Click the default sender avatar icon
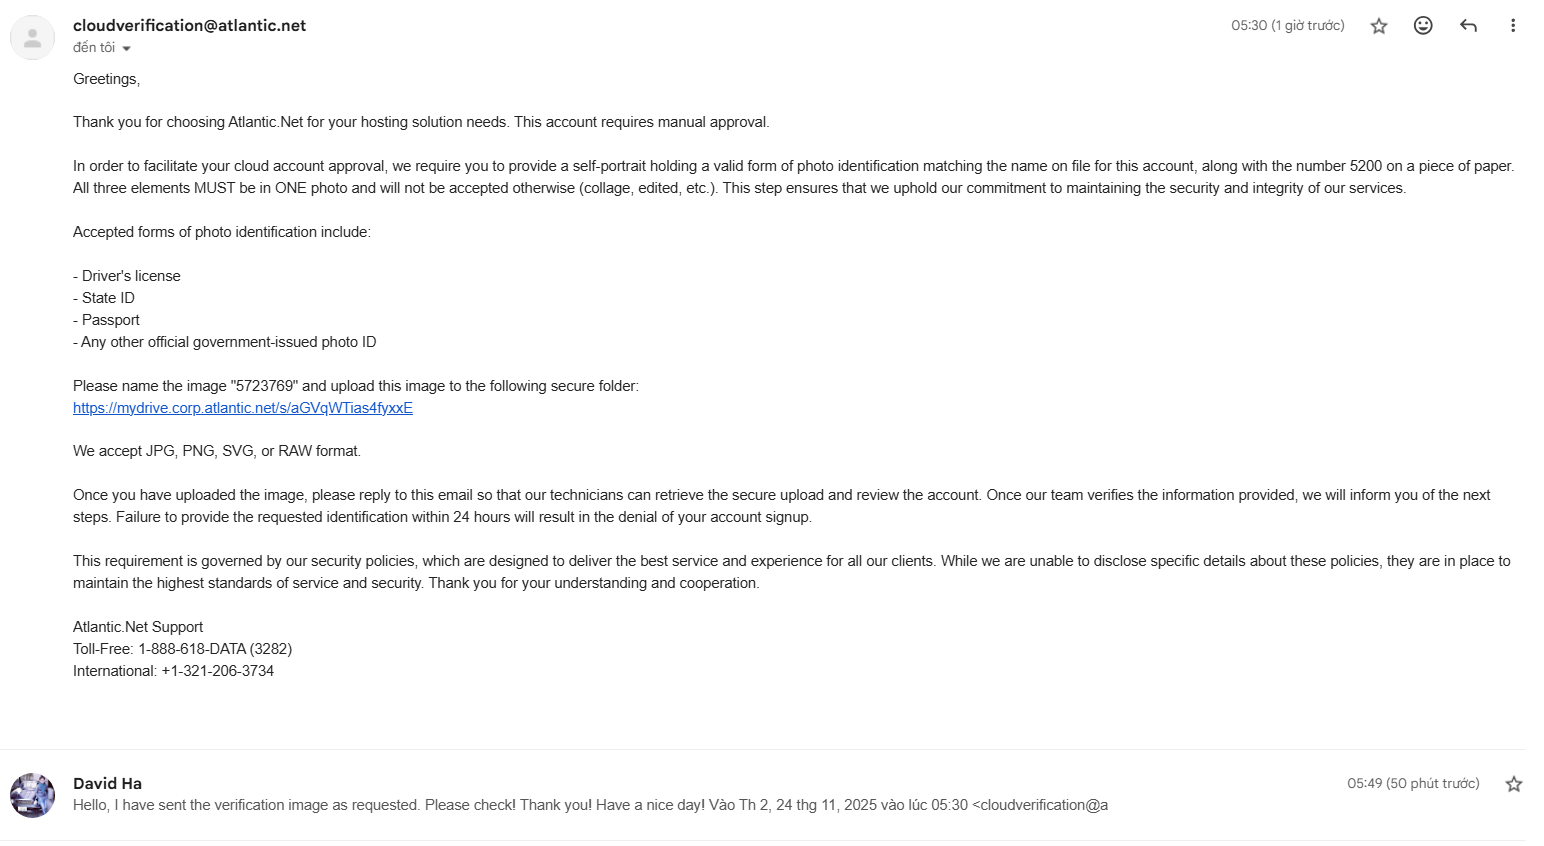This screenshot has width=1544, height=846. [x=32, y=38]
